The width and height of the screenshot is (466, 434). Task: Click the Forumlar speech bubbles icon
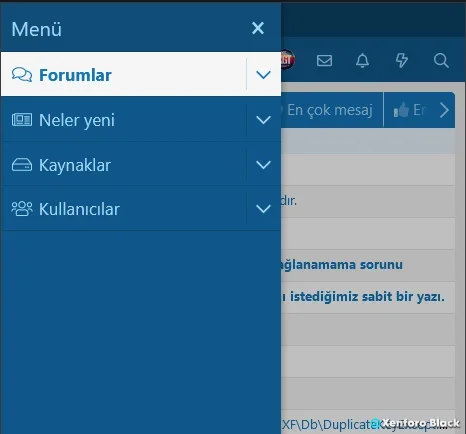pos(22,74)
